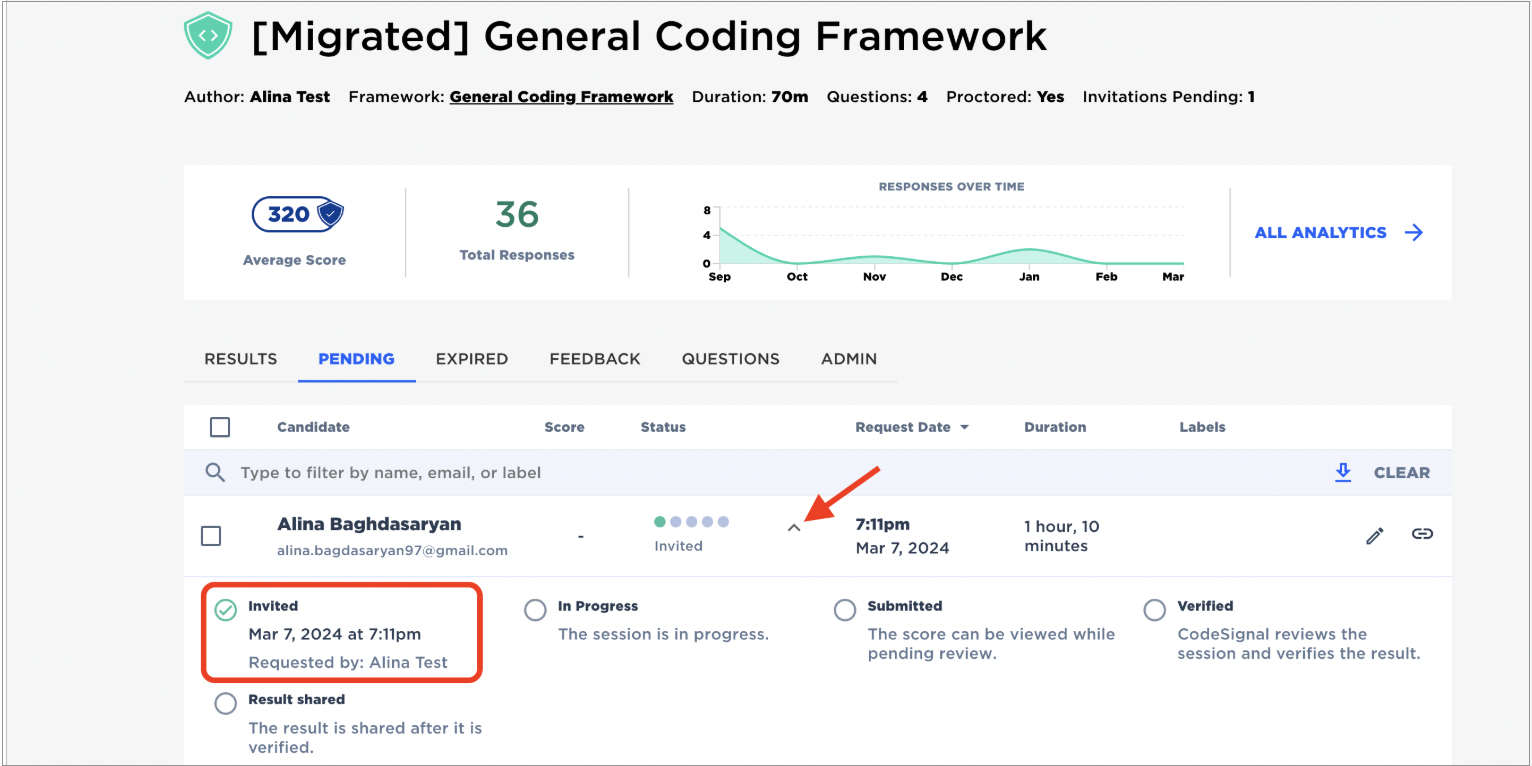
Task: Click the Author Alina Test text
Action: coord(257,97)
